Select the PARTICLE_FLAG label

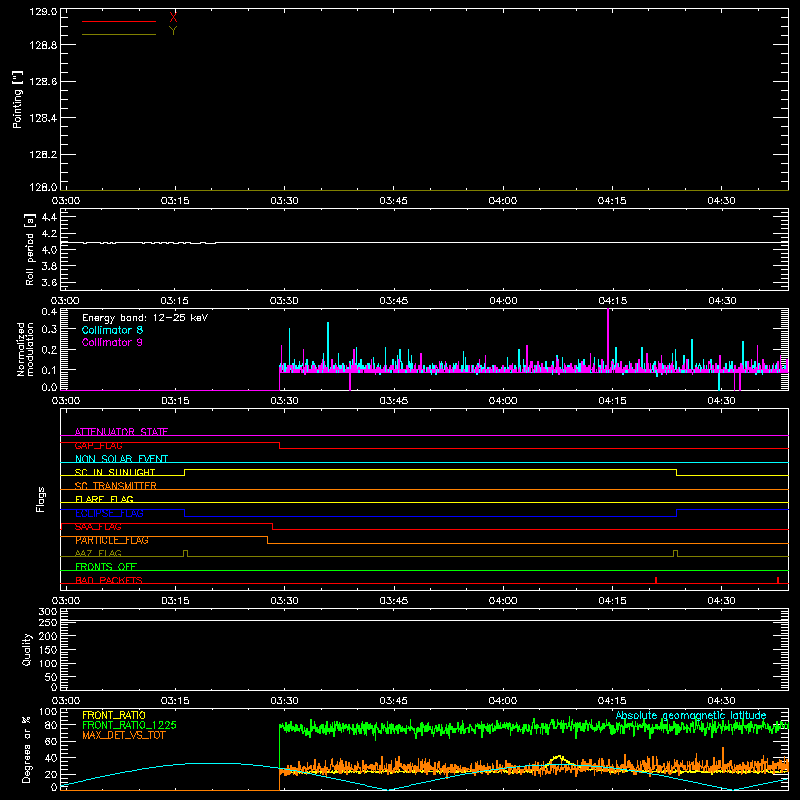[x=112, y=540]
